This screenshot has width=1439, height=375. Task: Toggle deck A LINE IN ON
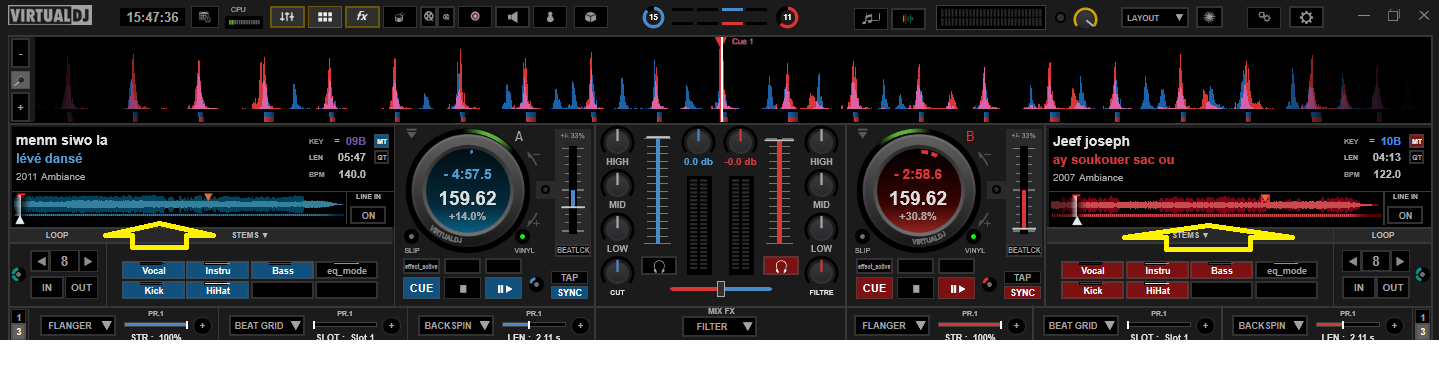tap(368, 215)
